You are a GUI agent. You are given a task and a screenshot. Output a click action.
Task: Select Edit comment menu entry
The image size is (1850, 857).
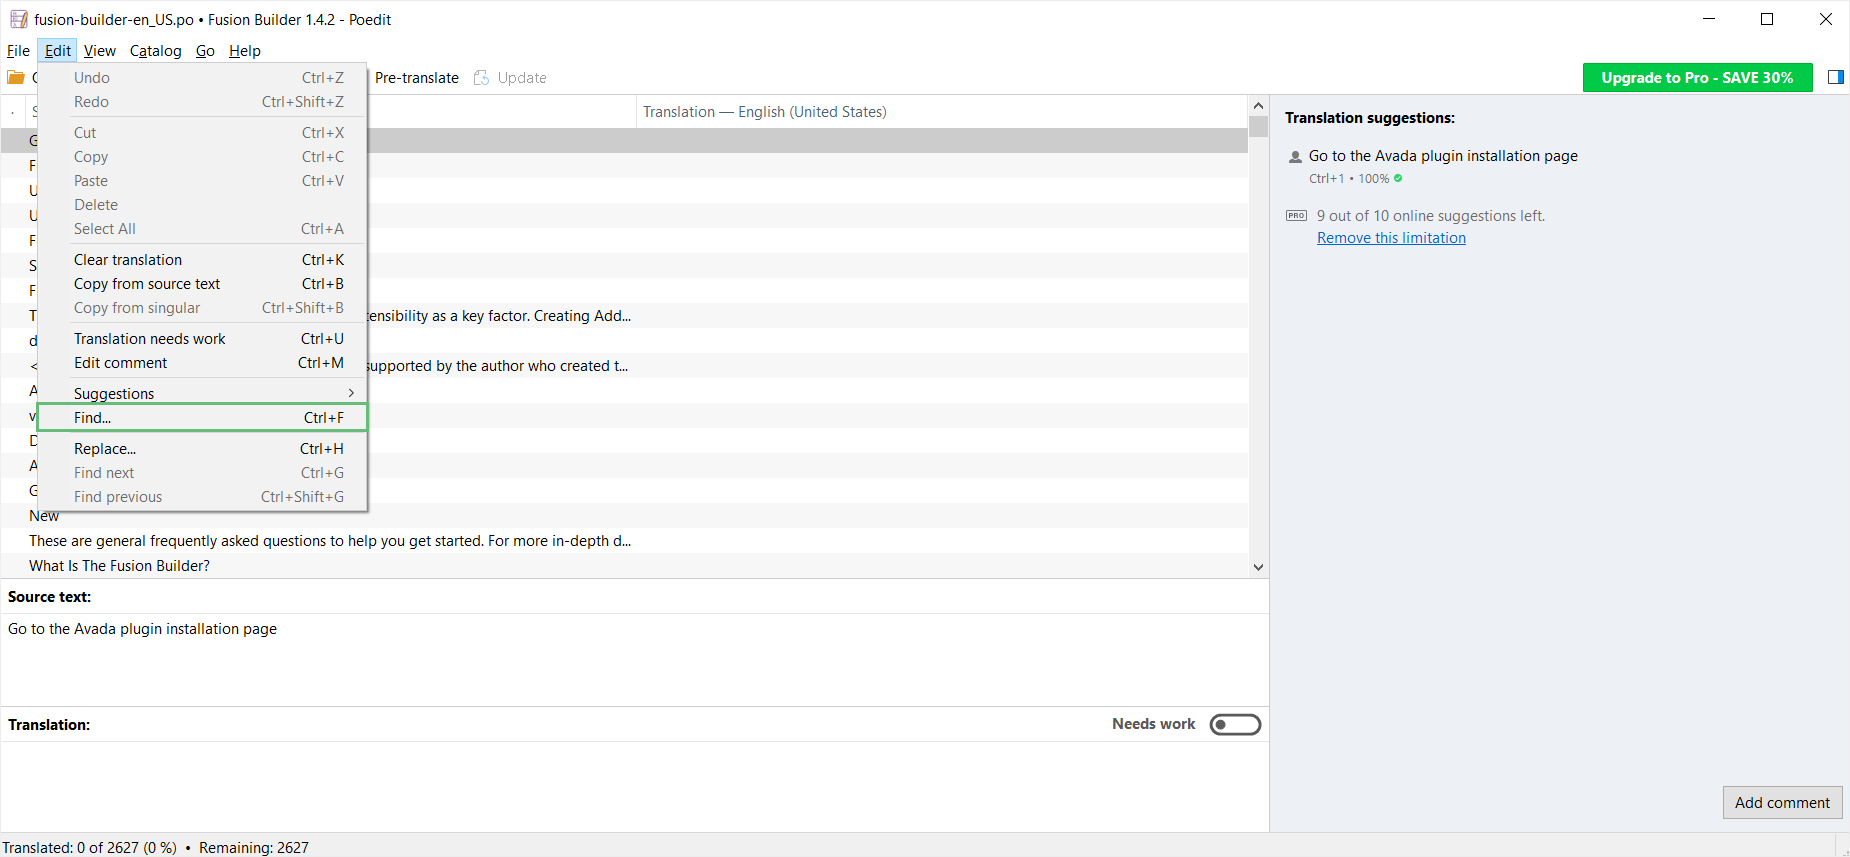[202, 362]
